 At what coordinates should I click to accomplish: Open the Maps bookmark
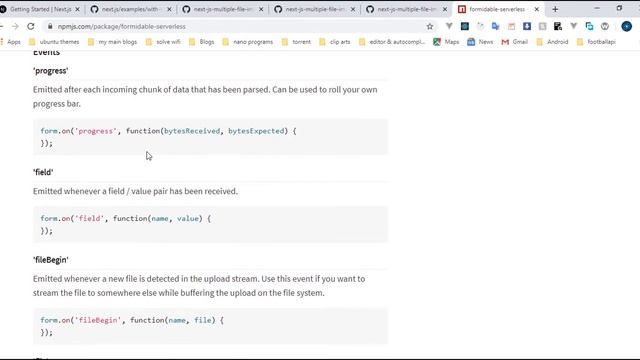[446, 42]
